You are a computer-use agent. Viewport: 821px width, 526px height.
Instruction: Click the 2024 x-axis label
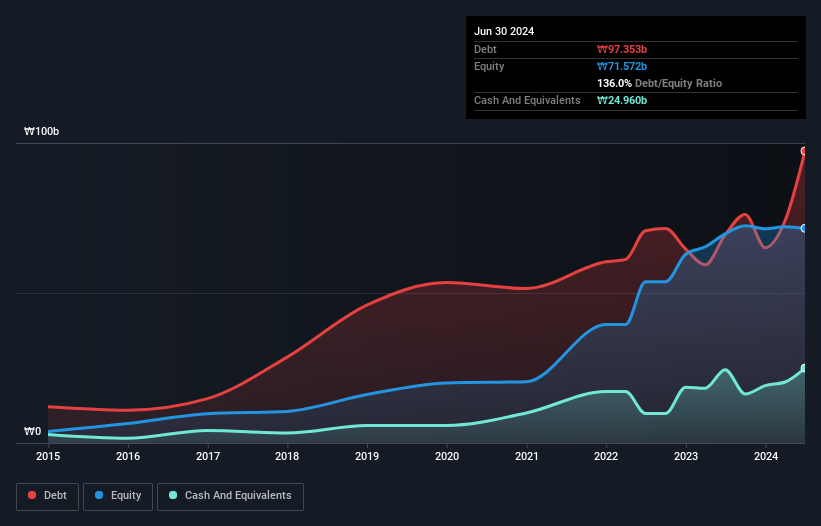point(766,456)
